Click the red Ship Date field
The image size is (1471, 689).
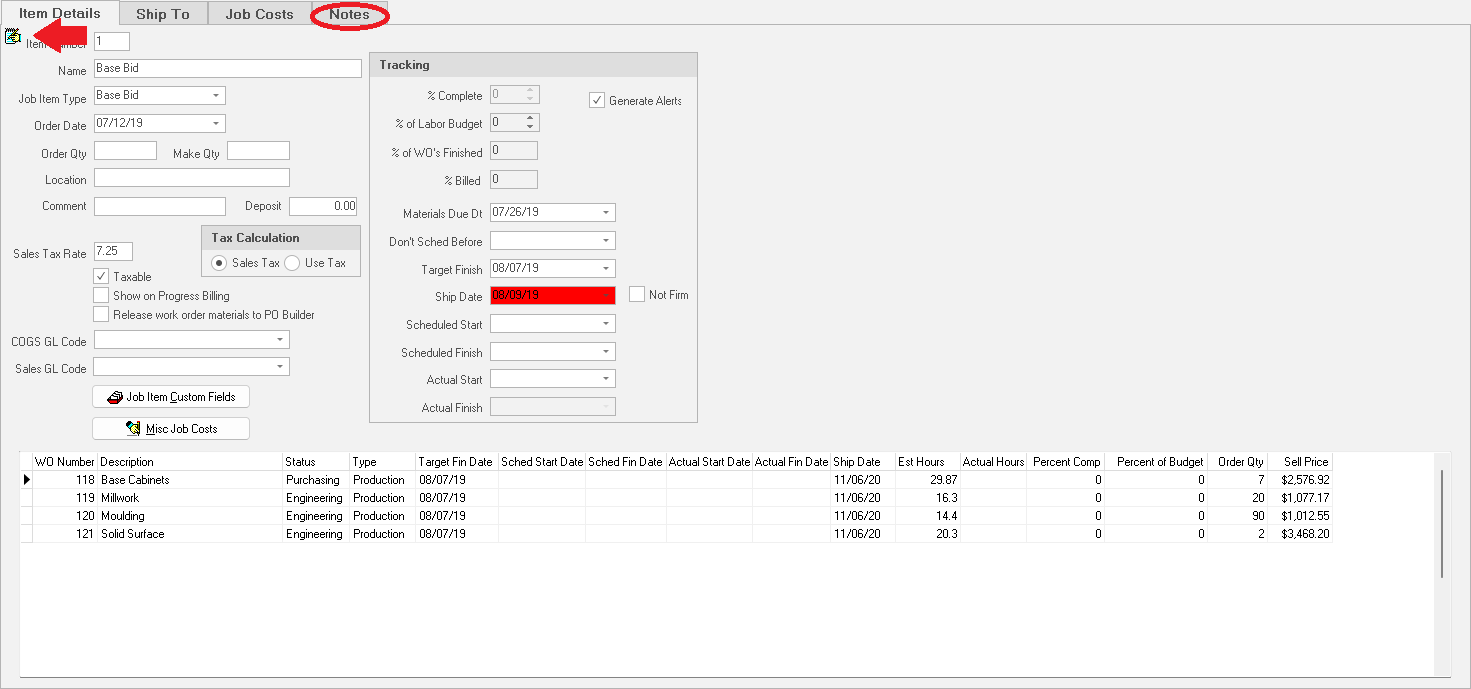click(x=552, y=295)
